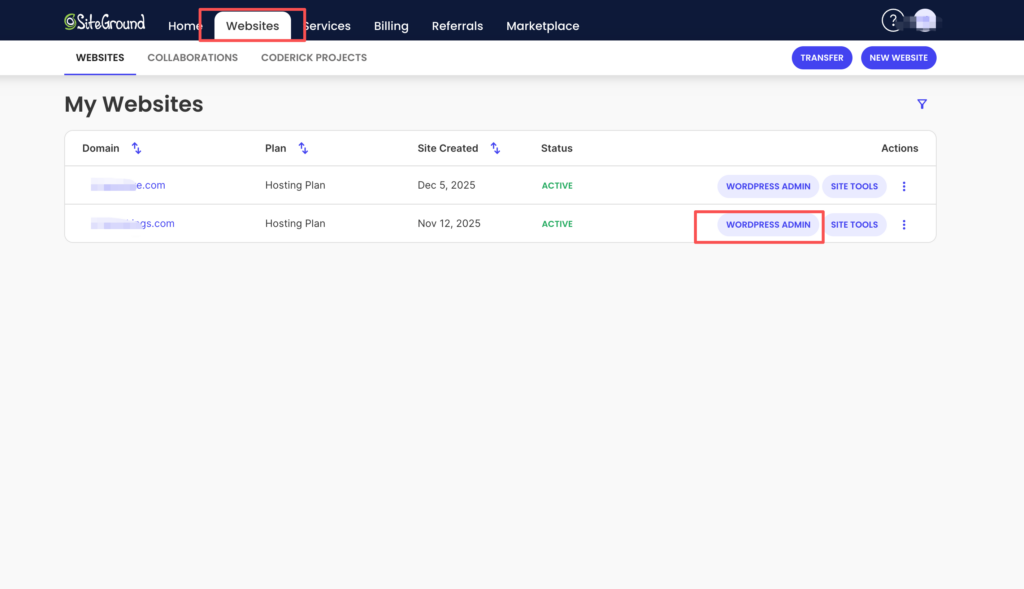Switch to the Collaborations tab
1024x589 pixels.
click(192, 58)
